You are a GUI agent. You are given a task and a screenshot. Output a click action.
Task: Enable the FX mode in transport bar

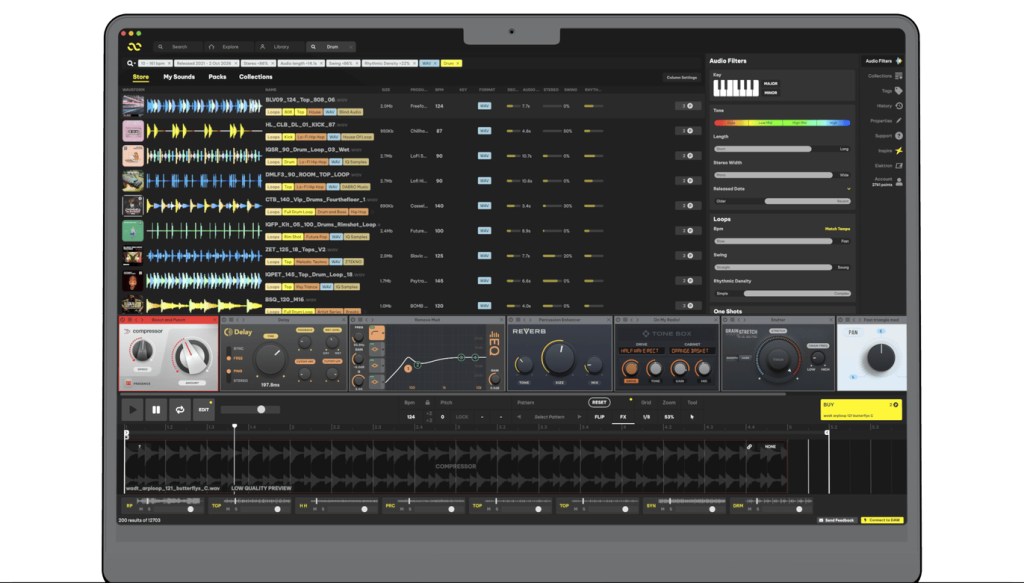(623, 417)
